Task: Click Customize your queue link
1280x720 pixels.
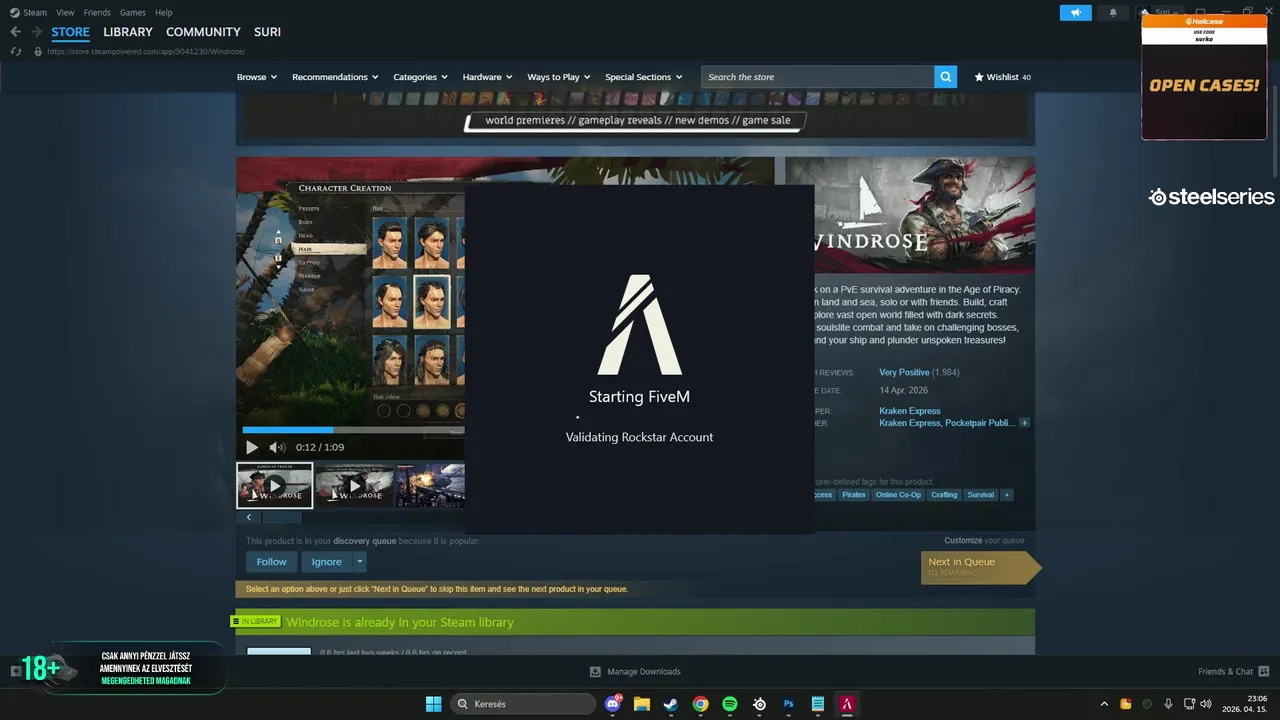Action: 984,541
